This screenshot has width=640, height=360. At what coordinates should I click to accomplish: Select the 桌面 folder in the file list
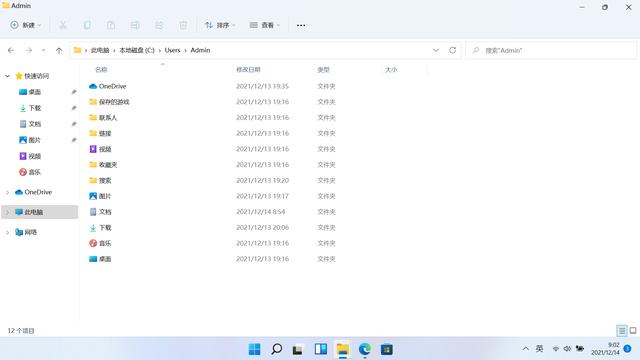click(x=105, y=259)
